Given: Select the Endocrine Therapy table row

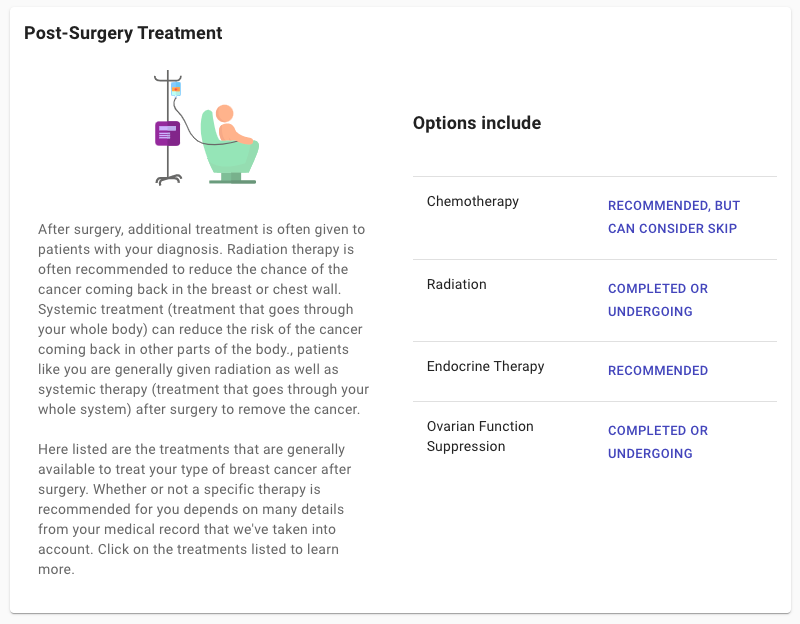Looking at the screenshot, I should (594, 371).
